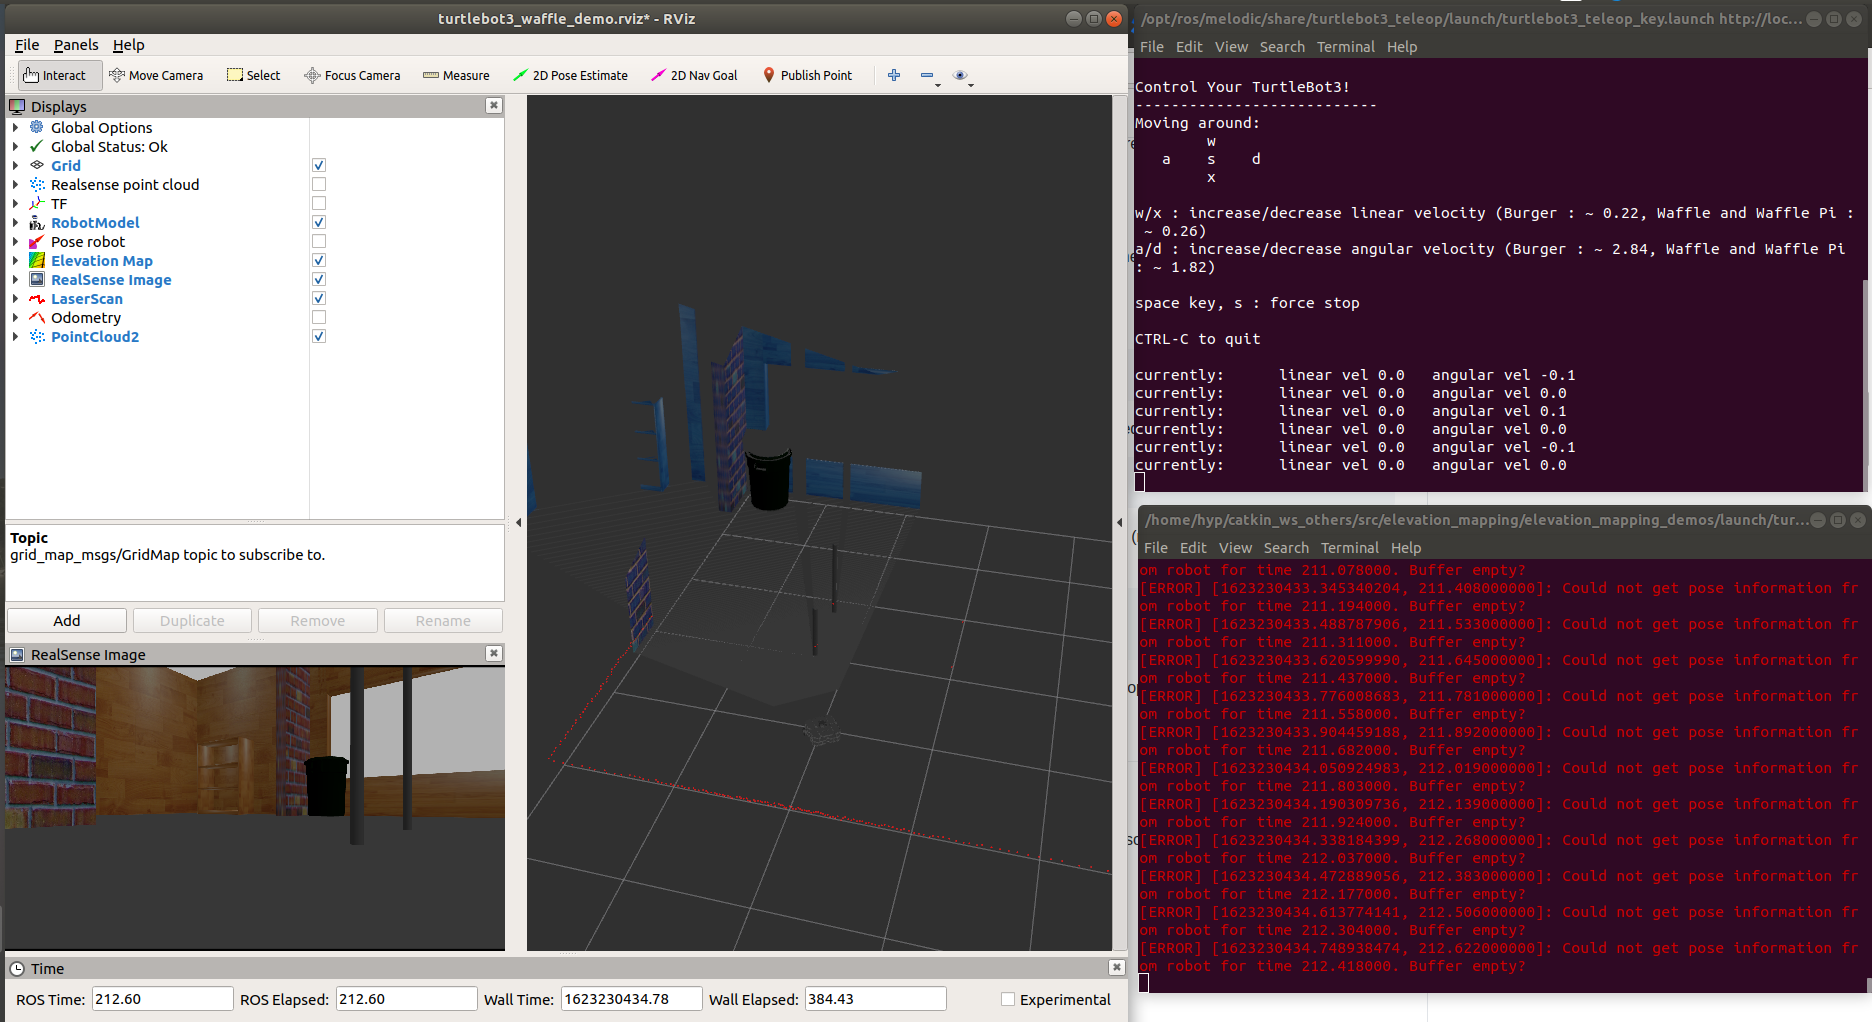Uncheck the RobotModel display
1872x1022 pixels.
(x=319, y=222)
